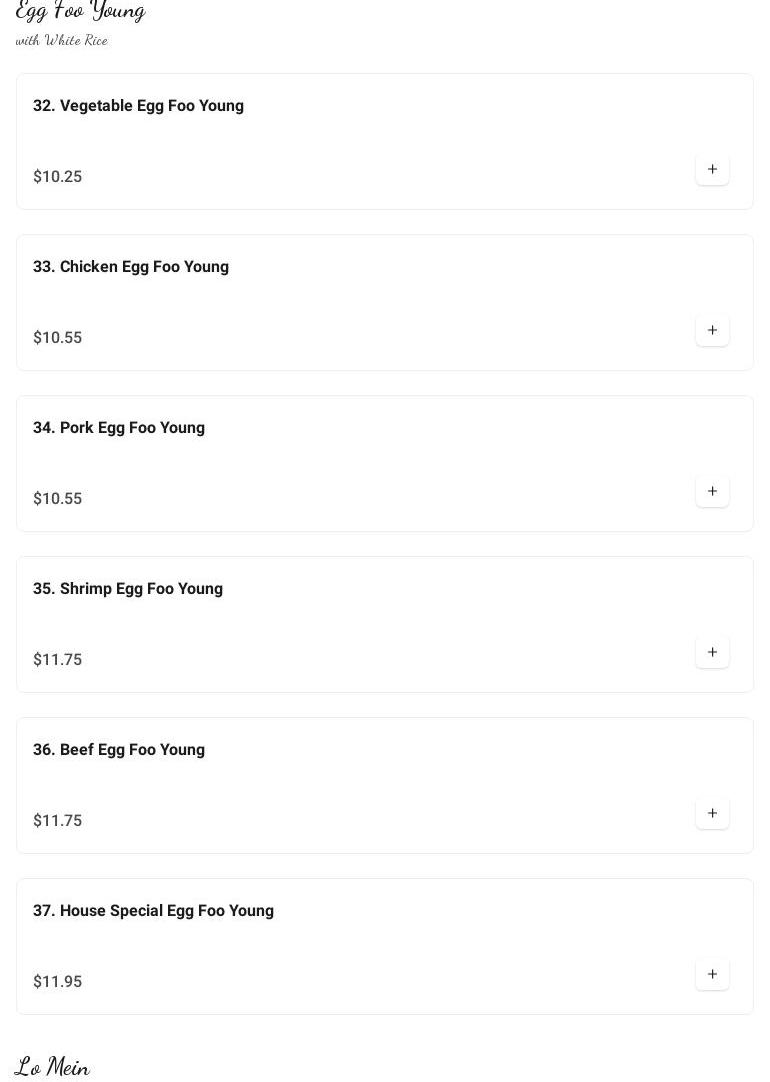Select 34. Pork Egg Foo Young title

click(119, 428)
